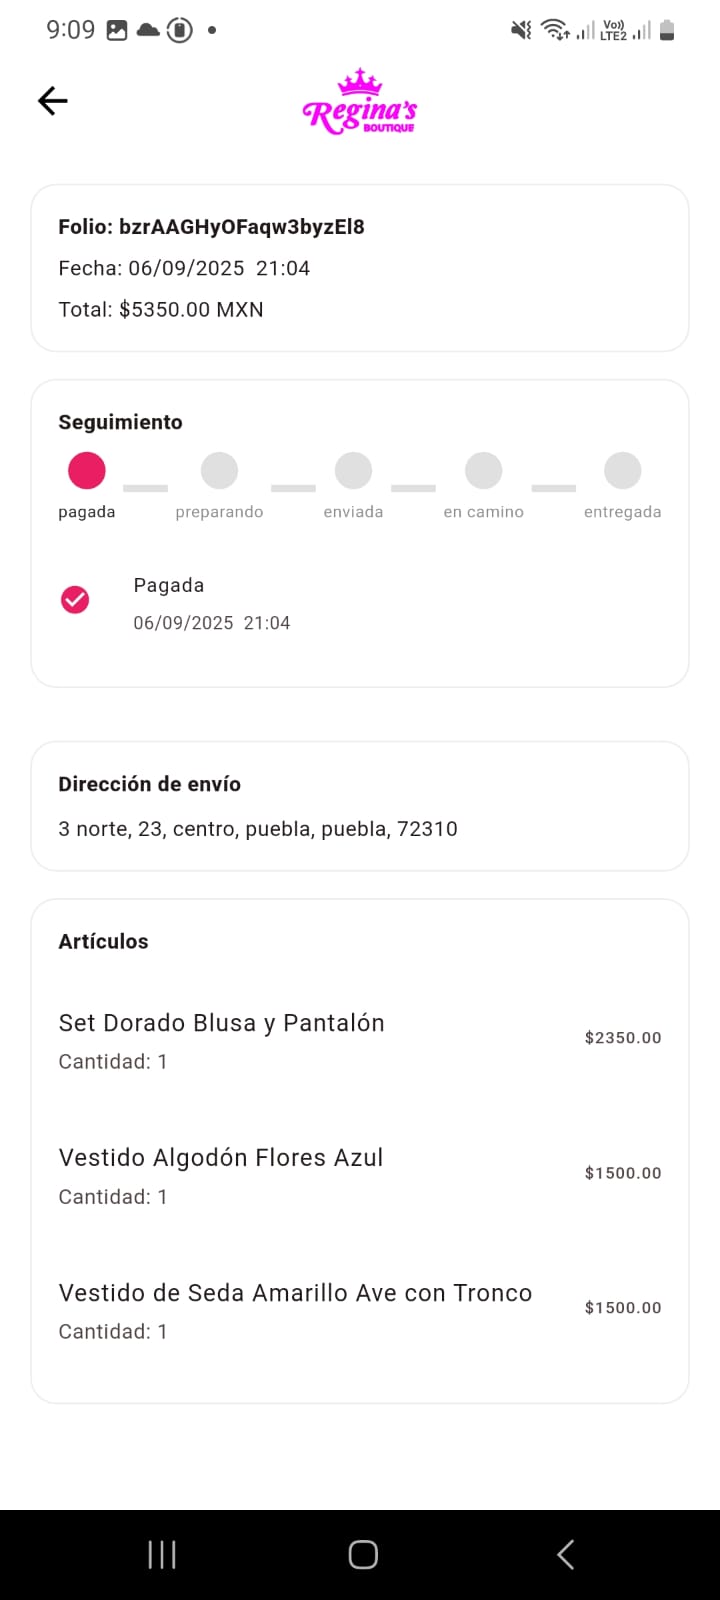Tap the 'en camino' step circle
Screen dimensions: 720x1600
(x=483, y=470)
